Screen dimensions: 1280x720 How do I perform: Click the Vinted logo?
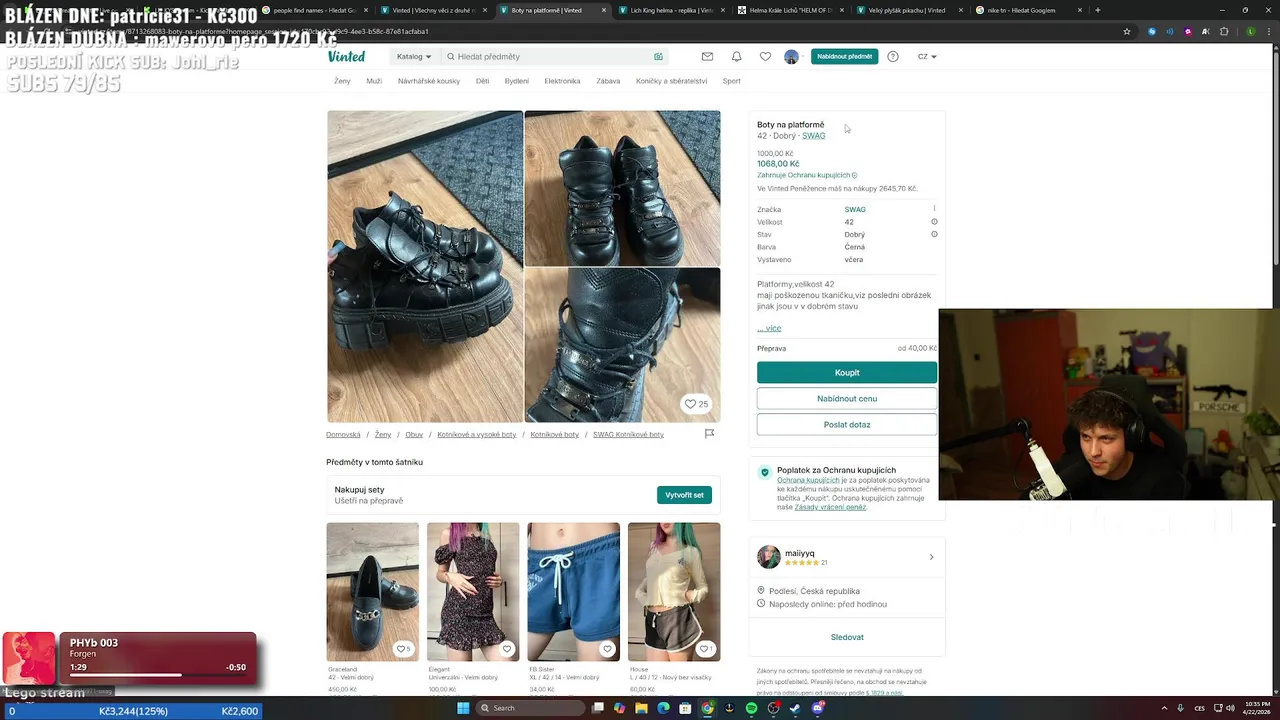pos(346,57)
